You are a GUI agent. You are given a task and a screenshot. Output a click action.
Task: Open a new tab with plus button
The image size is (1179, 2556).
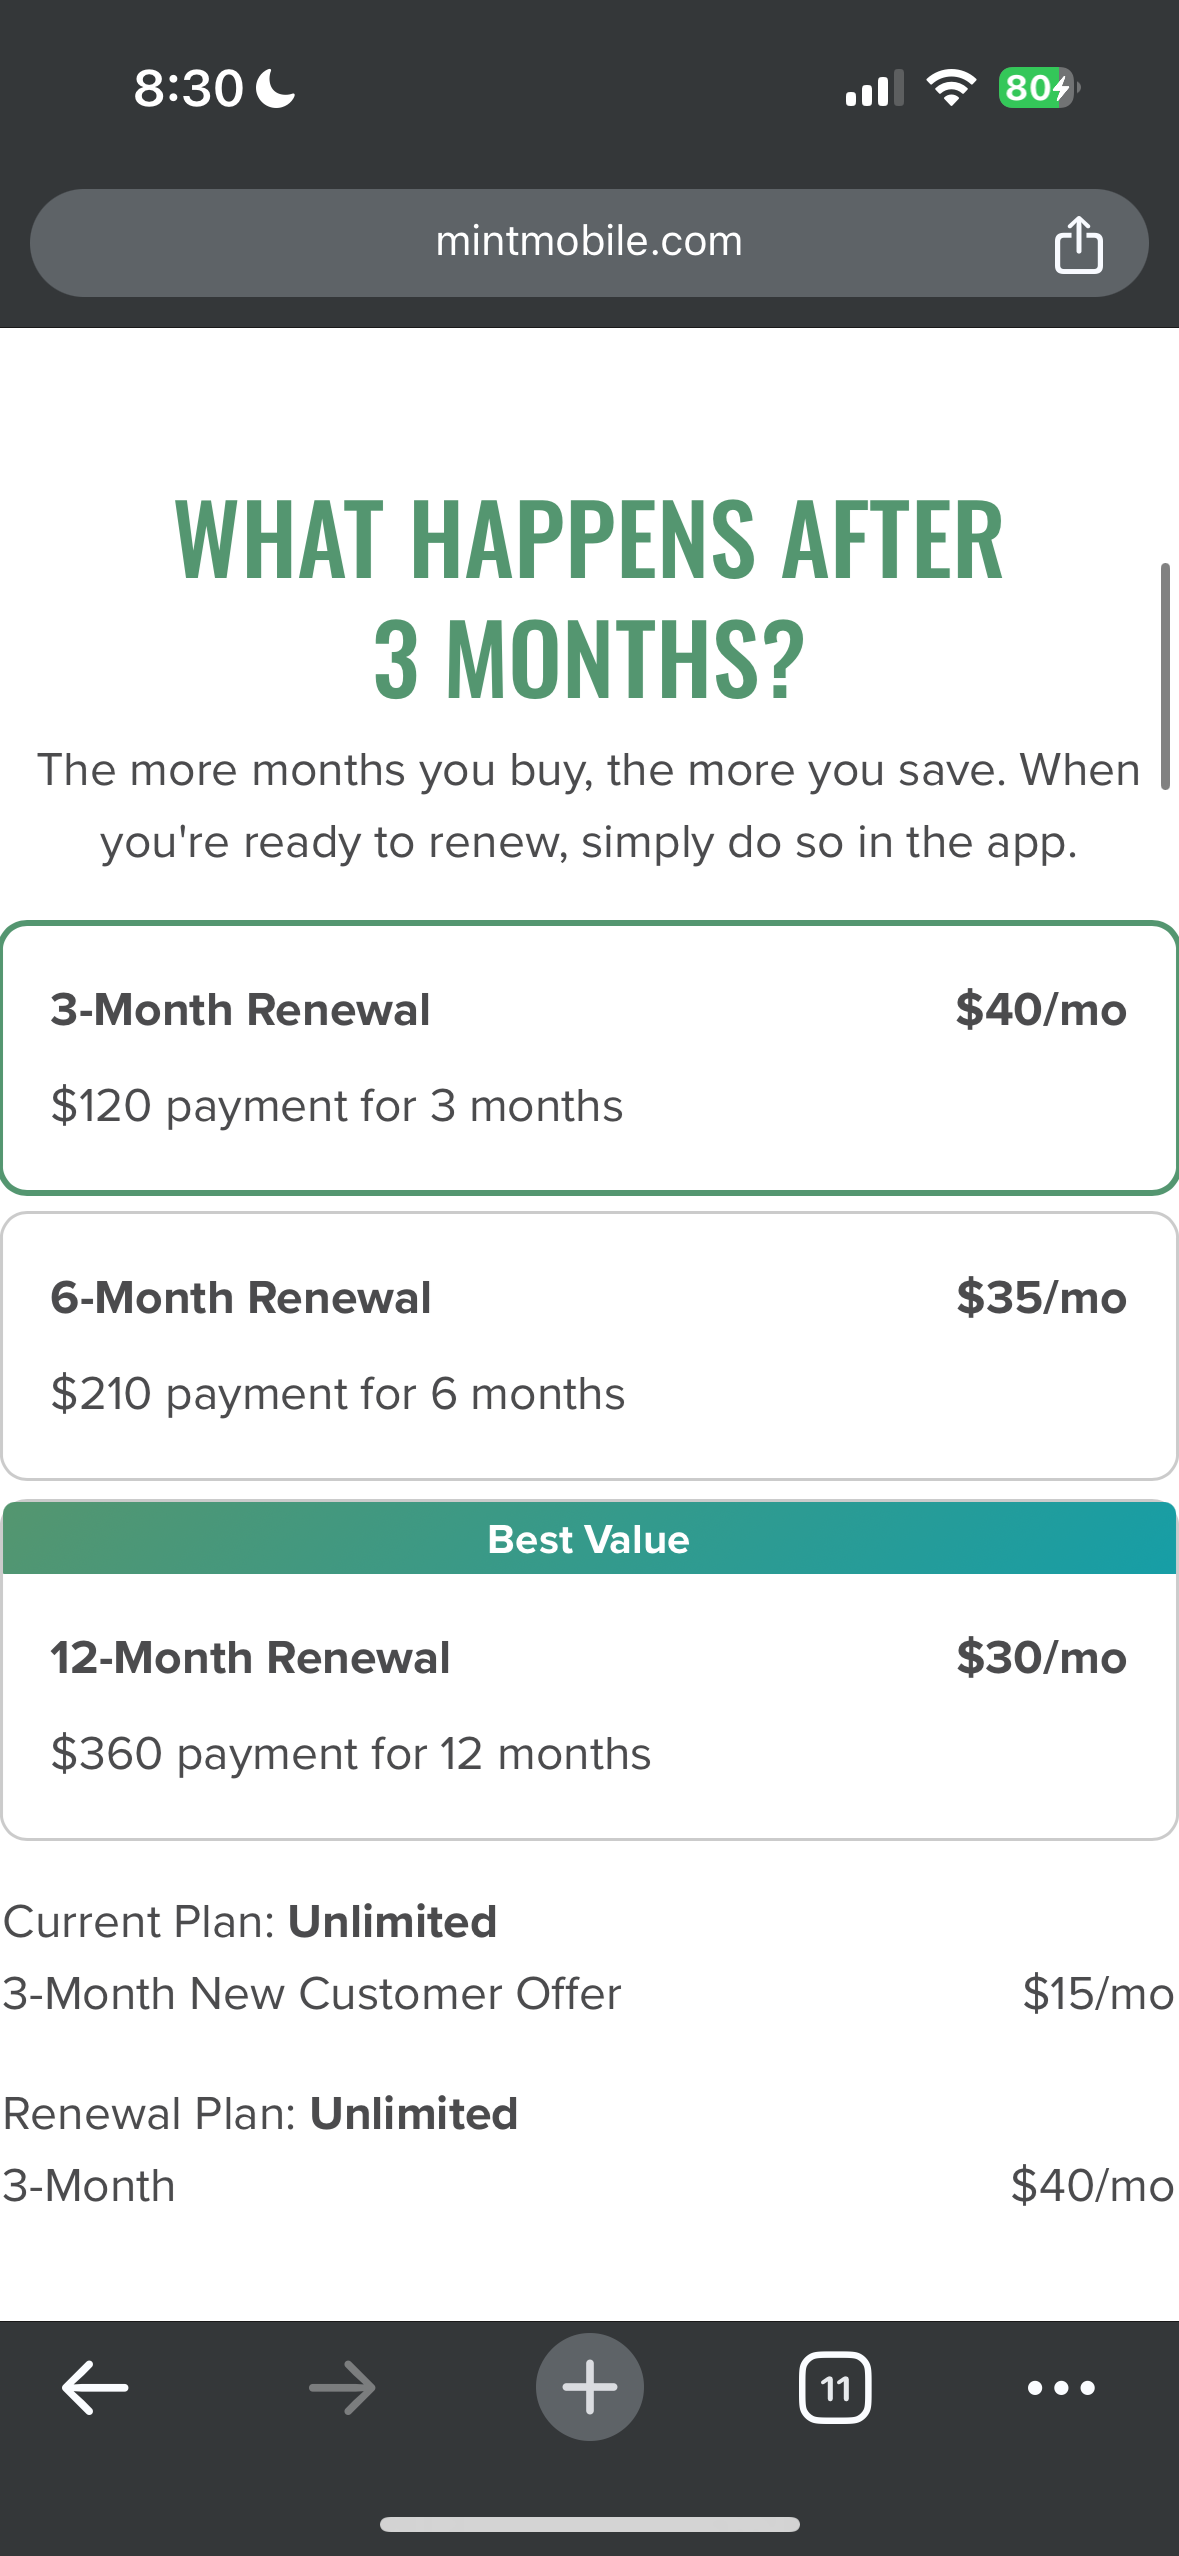click(589, 2387)
